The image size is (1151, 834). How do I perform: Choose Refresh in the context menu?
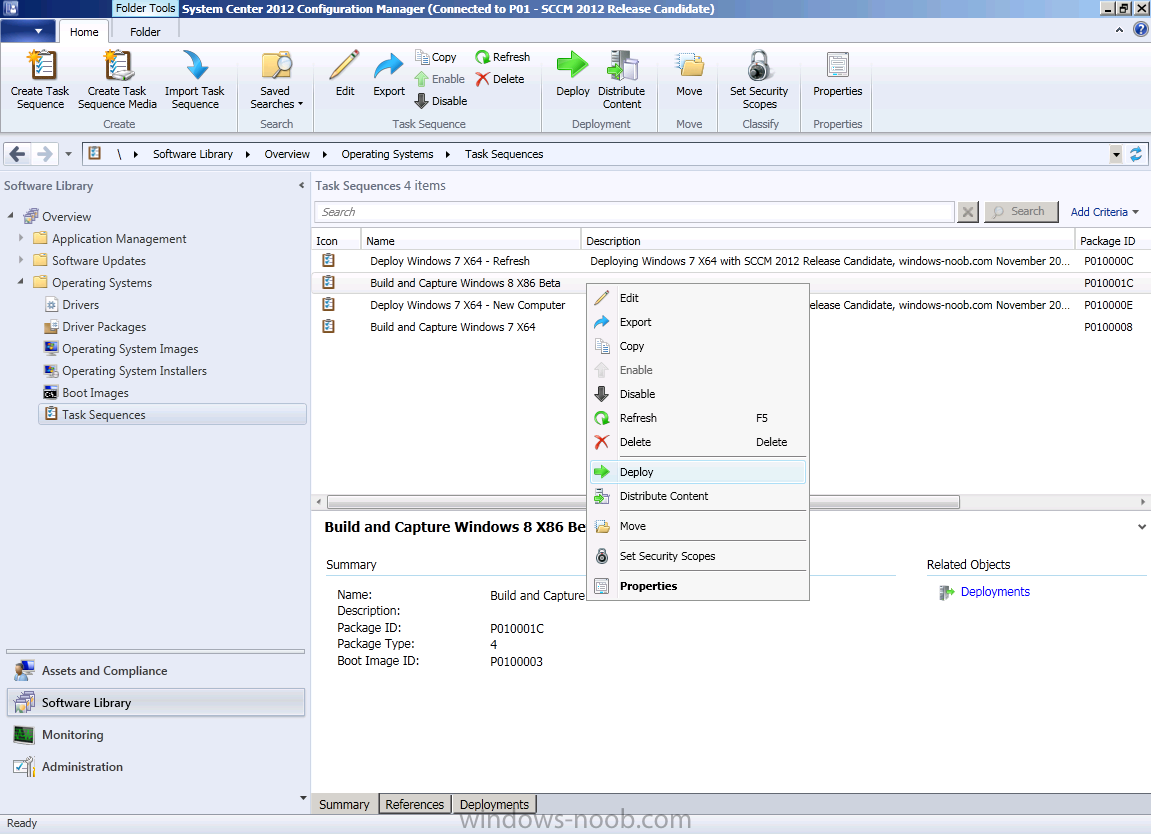click(698, 418)
